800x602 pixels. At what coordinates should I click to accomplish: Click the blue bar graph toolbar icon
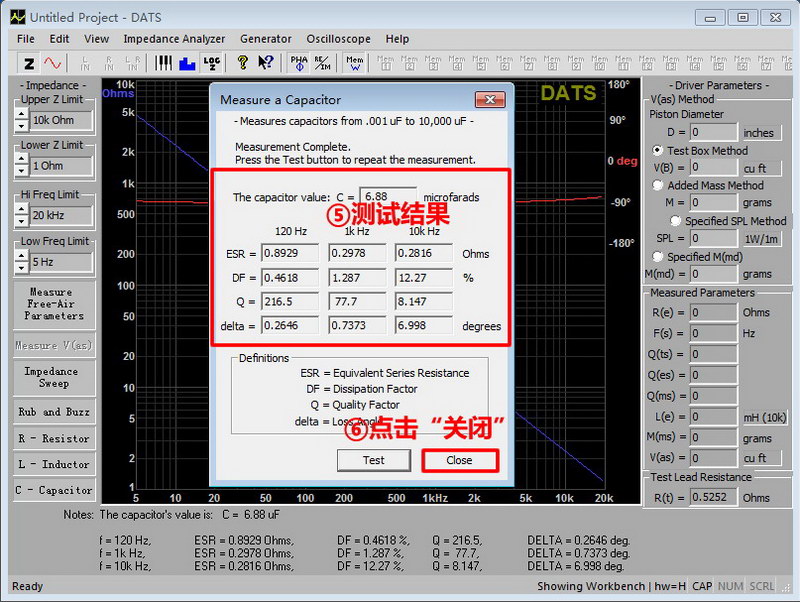[x=187, y=63]
